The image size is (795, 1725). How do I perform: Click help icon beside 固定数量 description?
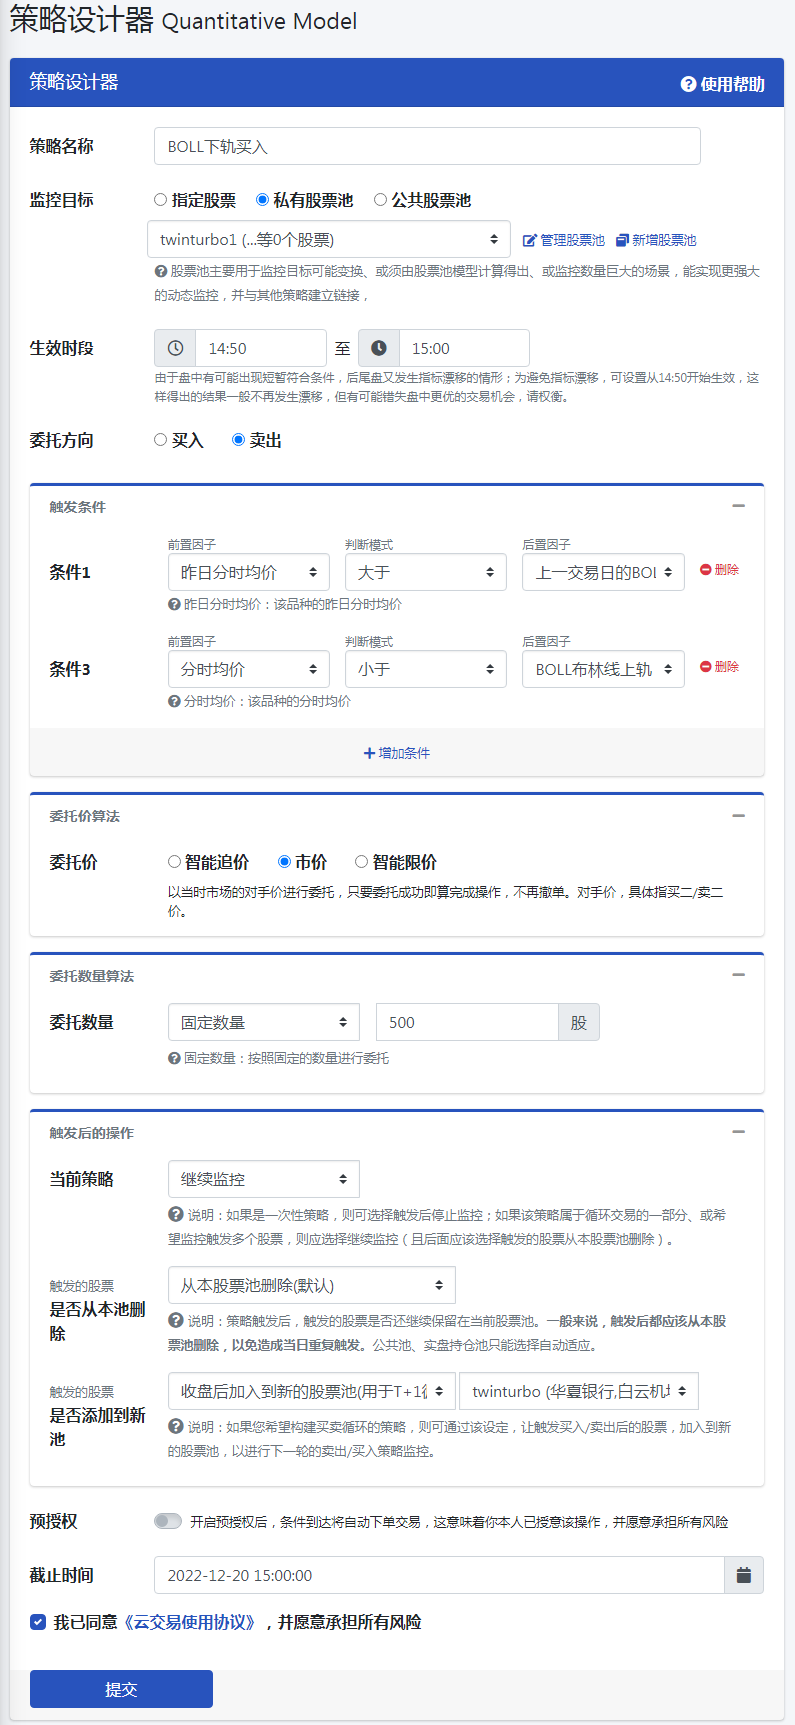click(x=174, y=1058)
